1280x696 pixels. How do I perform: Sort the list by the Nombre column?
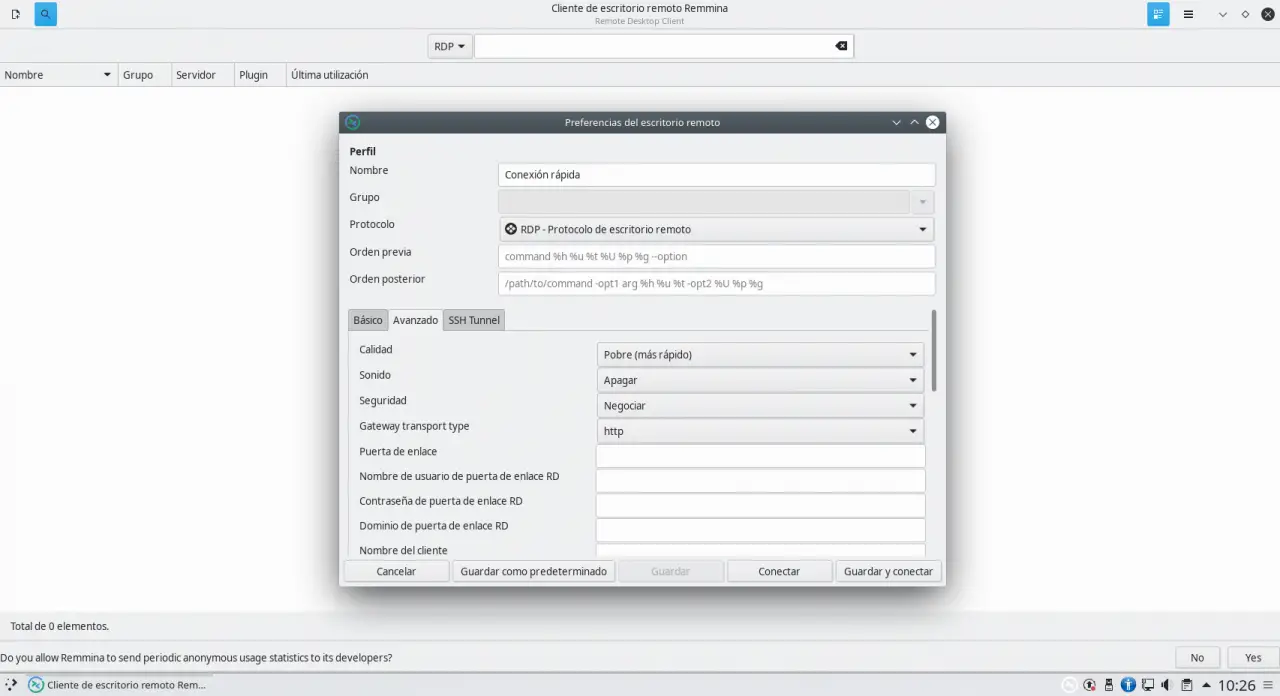58,75
